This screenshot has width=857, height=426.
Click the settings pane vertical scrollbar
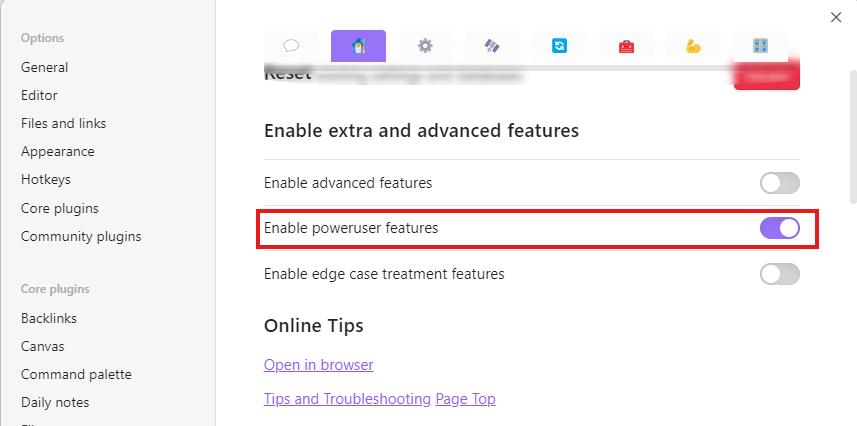(853, 137)
